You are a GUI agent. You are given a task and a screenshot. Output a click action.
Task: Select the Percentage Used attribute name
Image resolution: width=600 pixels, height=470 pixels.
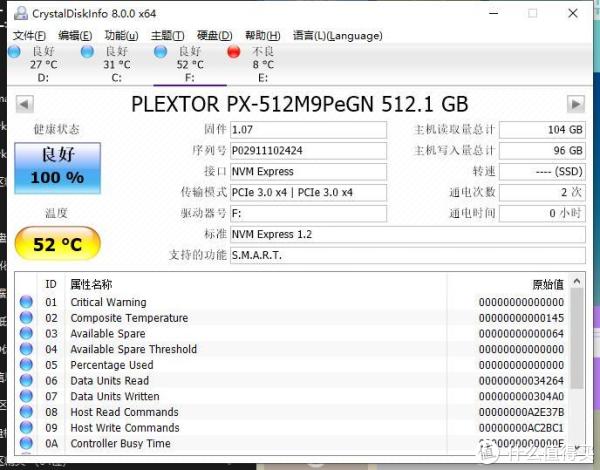tap(112, 365)
